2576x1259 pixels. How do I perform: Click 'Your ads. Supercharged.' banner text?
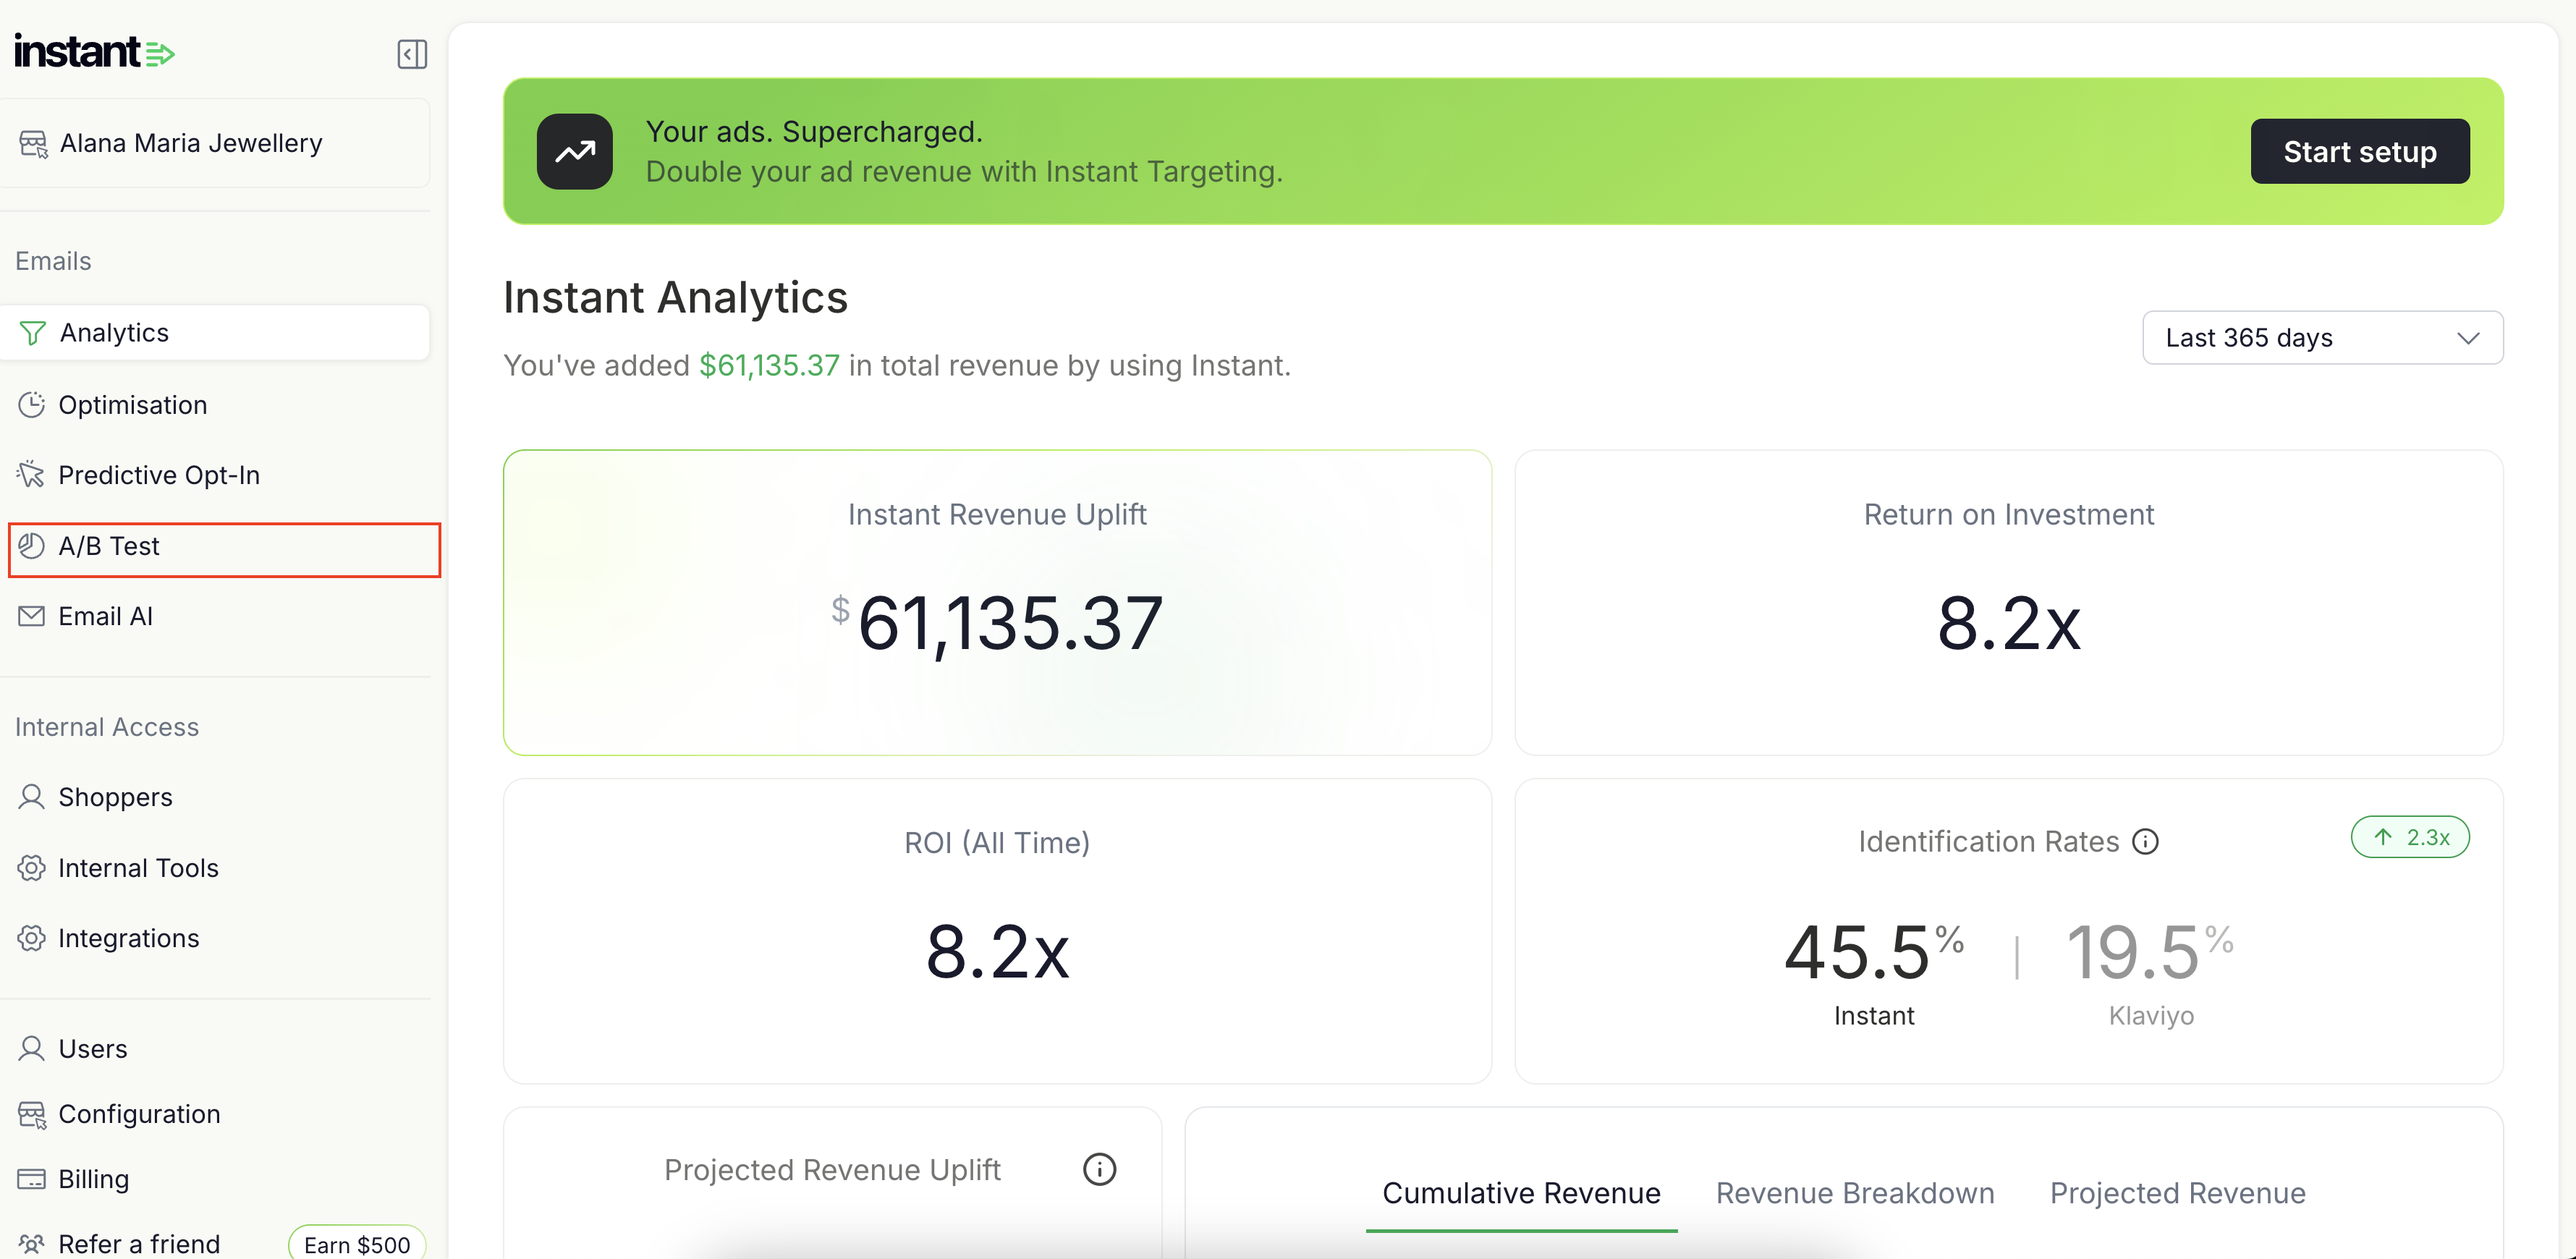[x=814, y=132]
